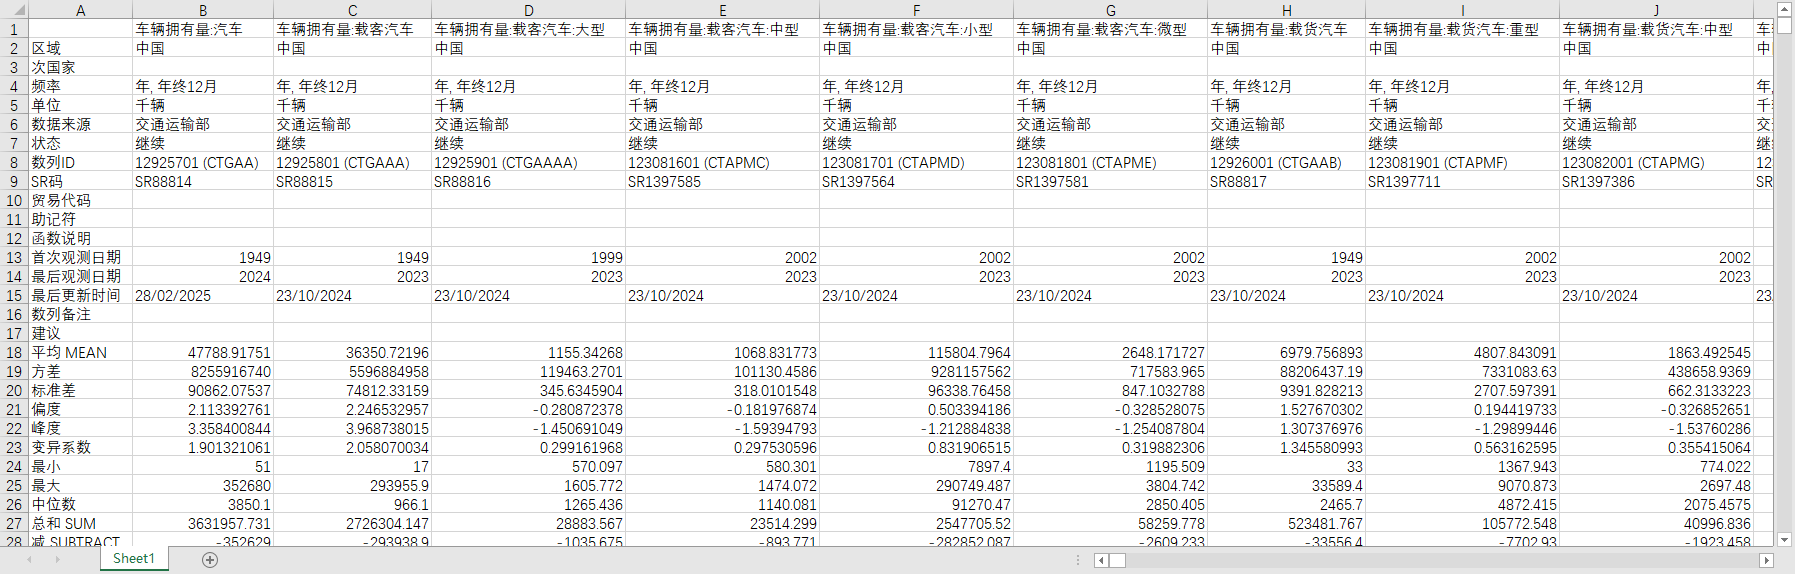Click the horizontal scrollbar thumb

[1118, 560]
